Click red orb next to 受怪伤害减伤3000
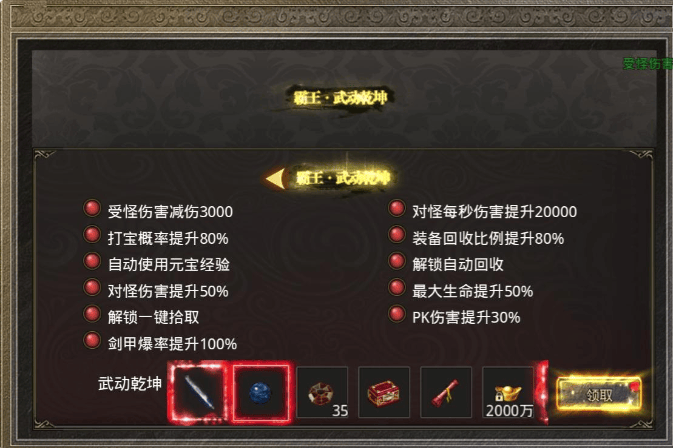This screenshot has width=673, height=448. pos(91,208)
